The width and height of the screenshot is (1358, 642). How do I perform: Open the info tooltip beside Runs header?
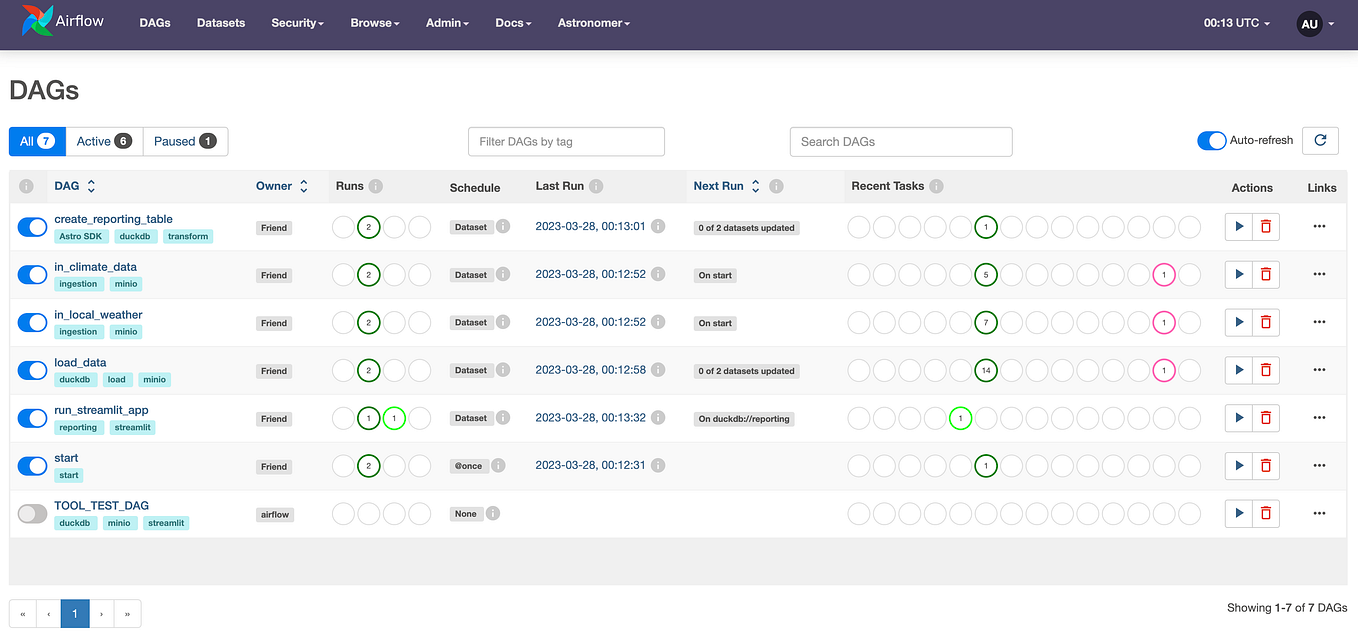374,186
